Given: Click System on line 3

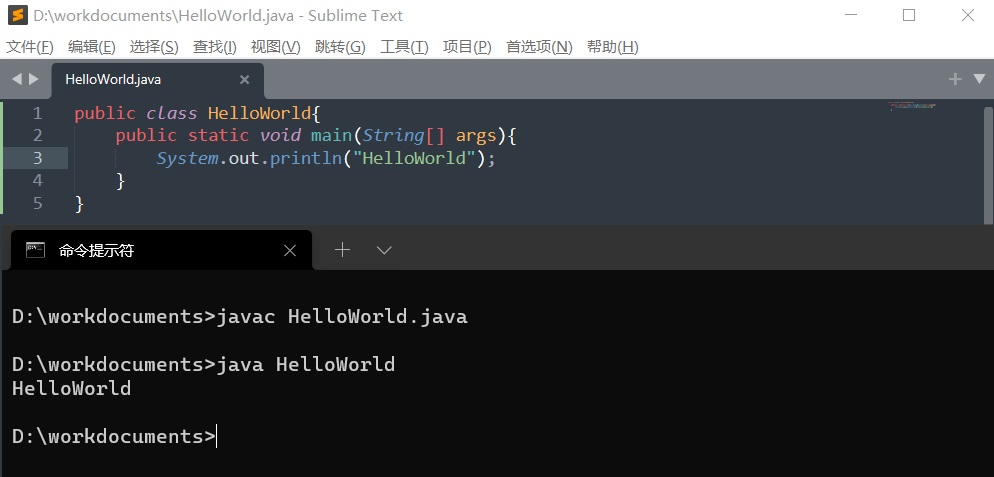Looking at the screenshot, I should point(188,158).
